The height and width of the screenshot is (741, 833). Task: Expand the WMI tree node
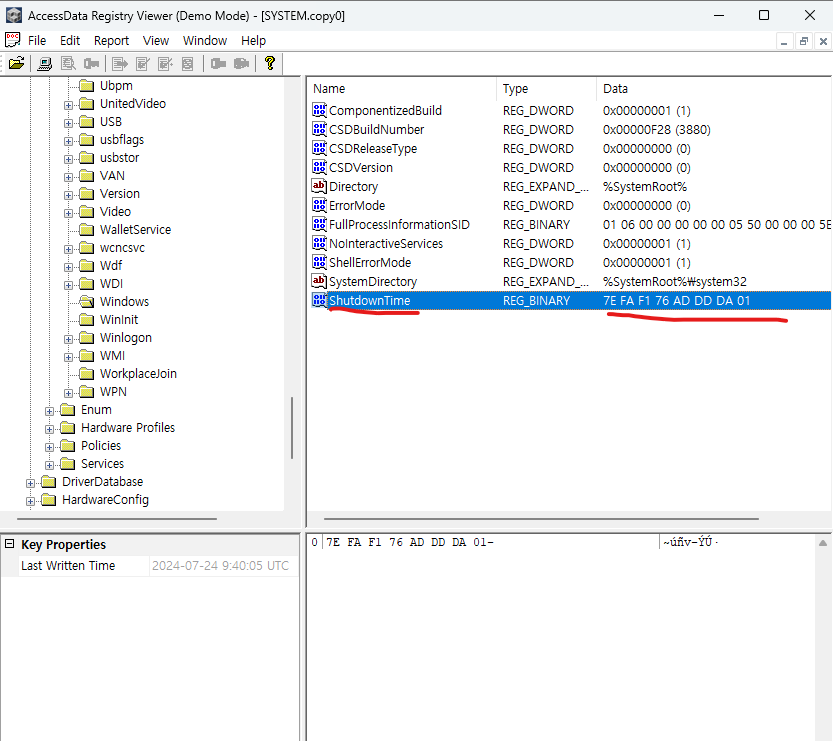69,357
